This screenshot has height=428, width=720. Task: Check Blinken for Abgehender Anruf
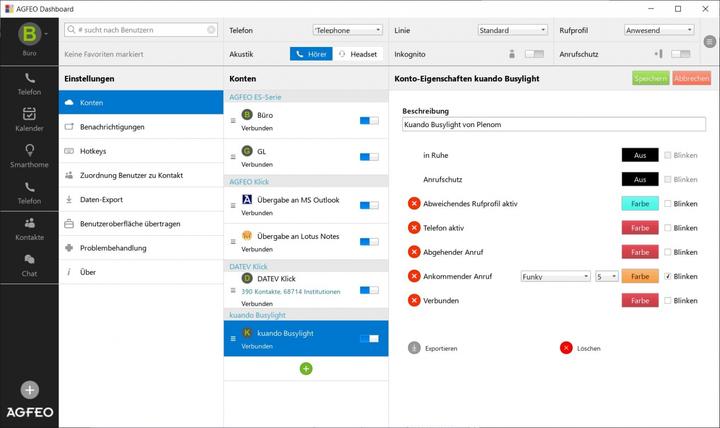click(668, 252)
